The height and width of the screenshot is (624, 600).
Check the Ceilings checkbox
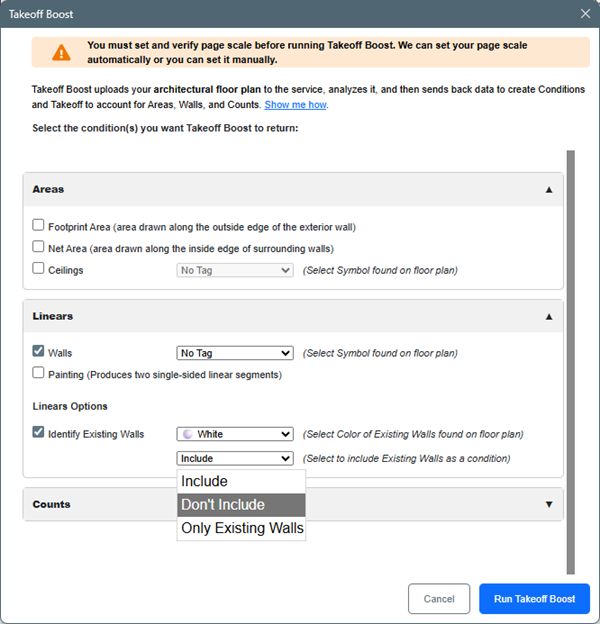tap(38, 268)
